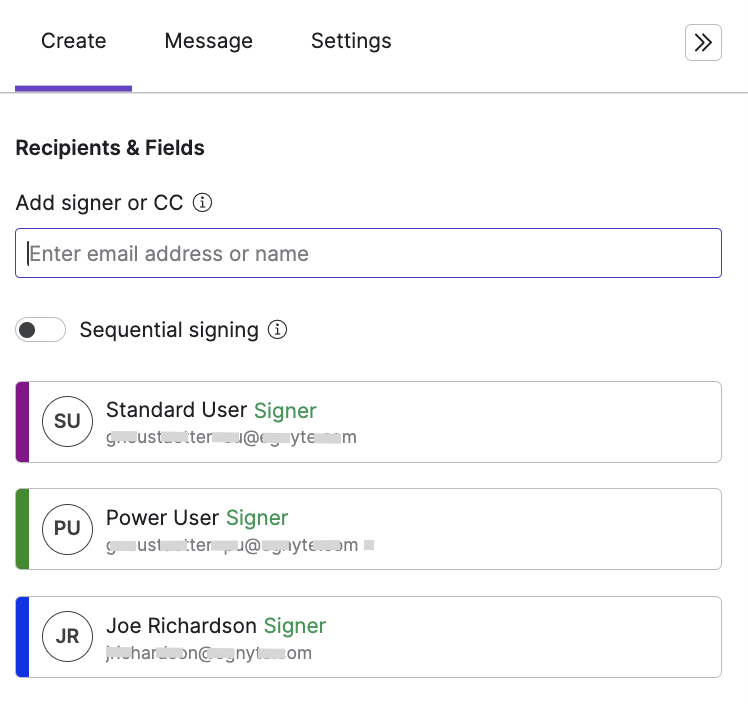Click the blue color bar on Joe Richardson
The image size is (748, 704).
pos(22,637)
